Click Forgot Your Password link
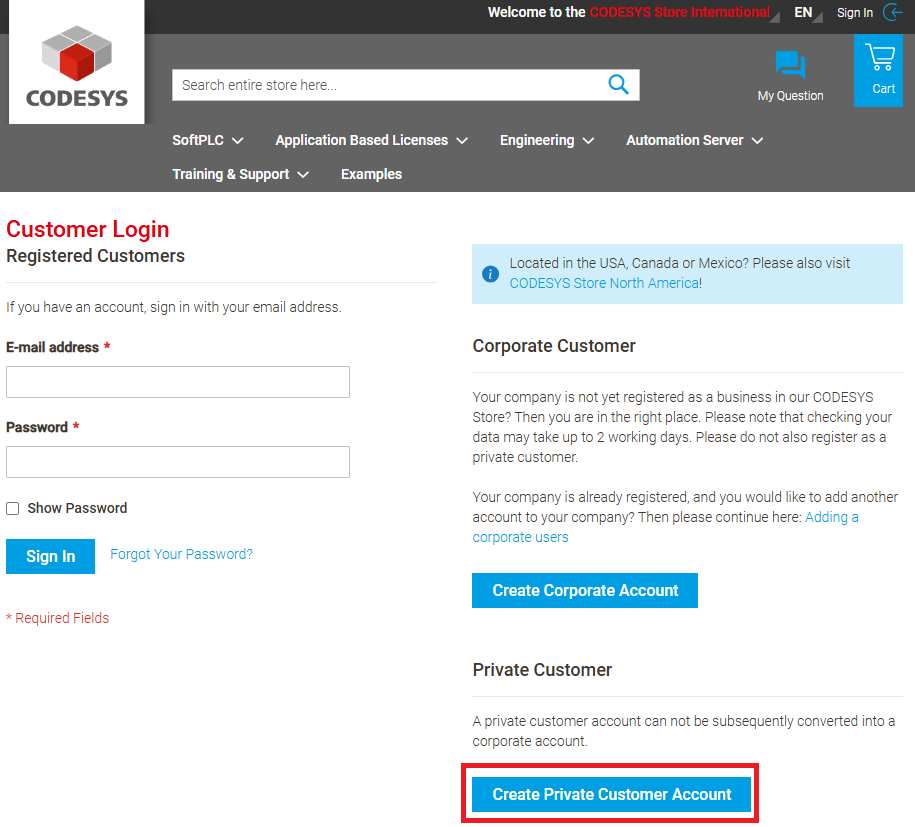Image resolution: width=915 pixels, height=827 pixels. pyautogui.click(x=181, y=554)
